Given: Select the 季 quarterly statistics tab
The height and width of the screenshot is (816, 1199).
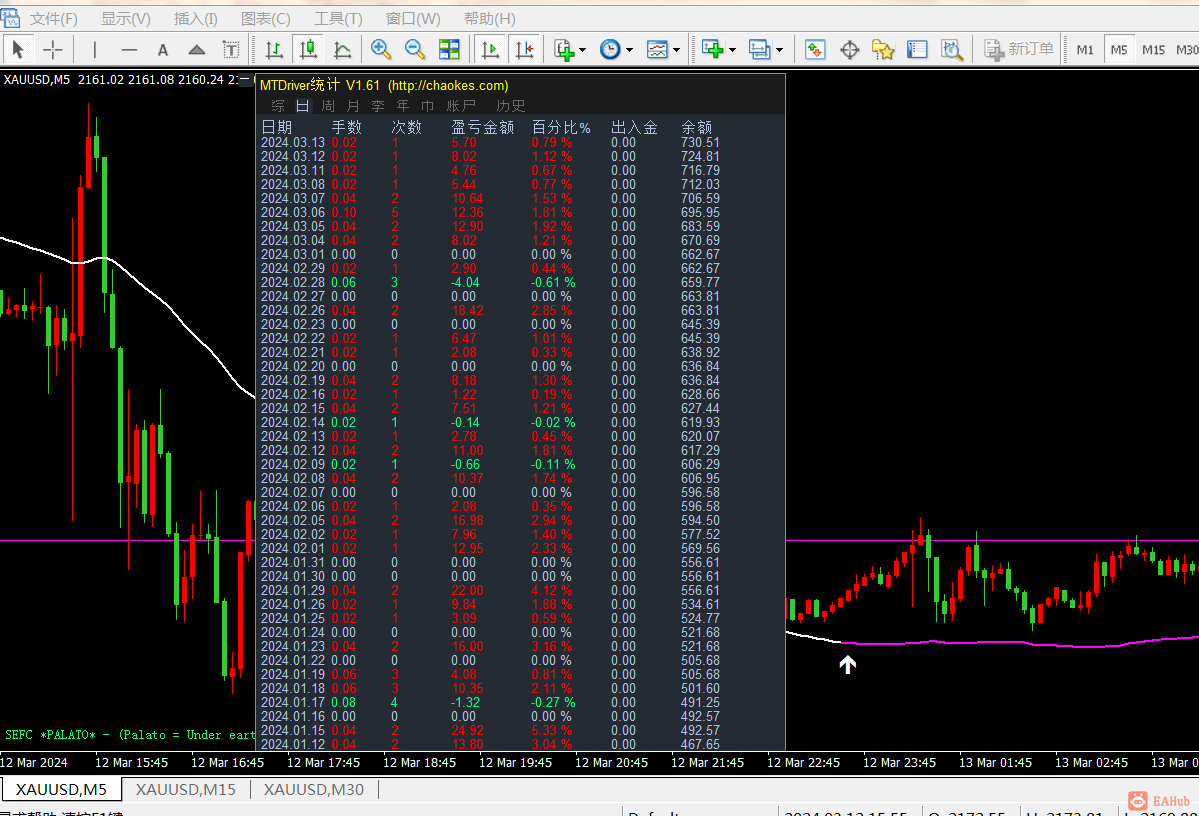Looking at the screenshot, I should point(378,106).
